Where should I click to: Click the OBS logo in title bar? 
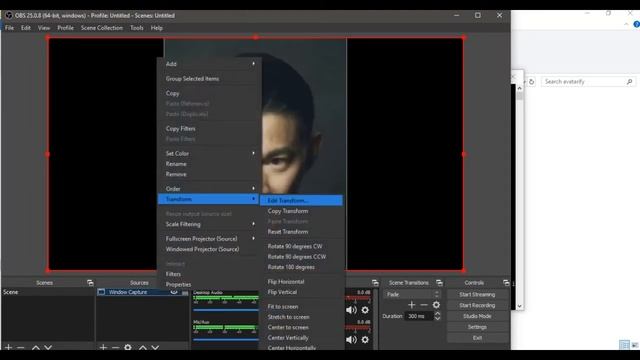point(9,16)
